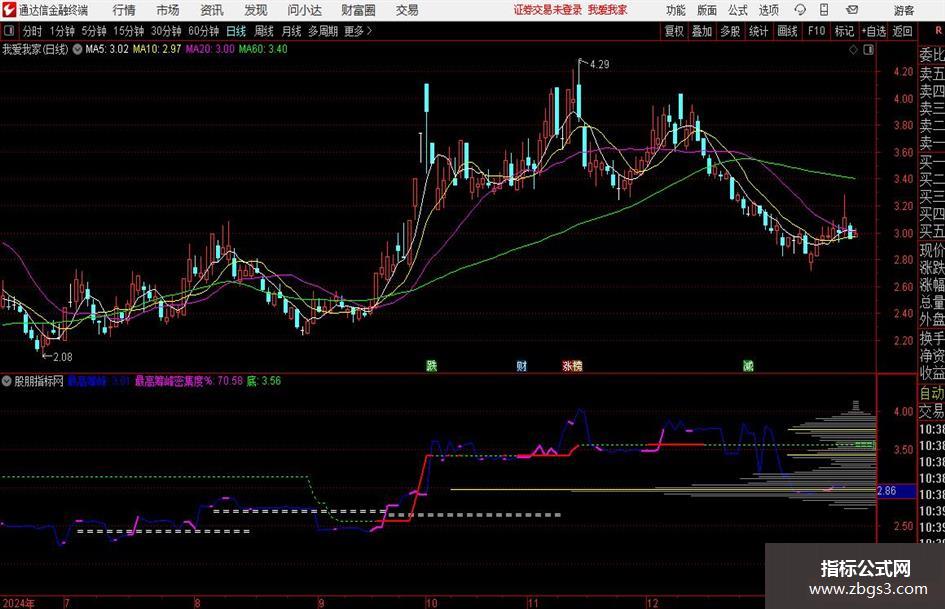The height and width of the screenshot is (609, 945).
Task: Click the 游客 user label
Action: [x=904, y=10]
